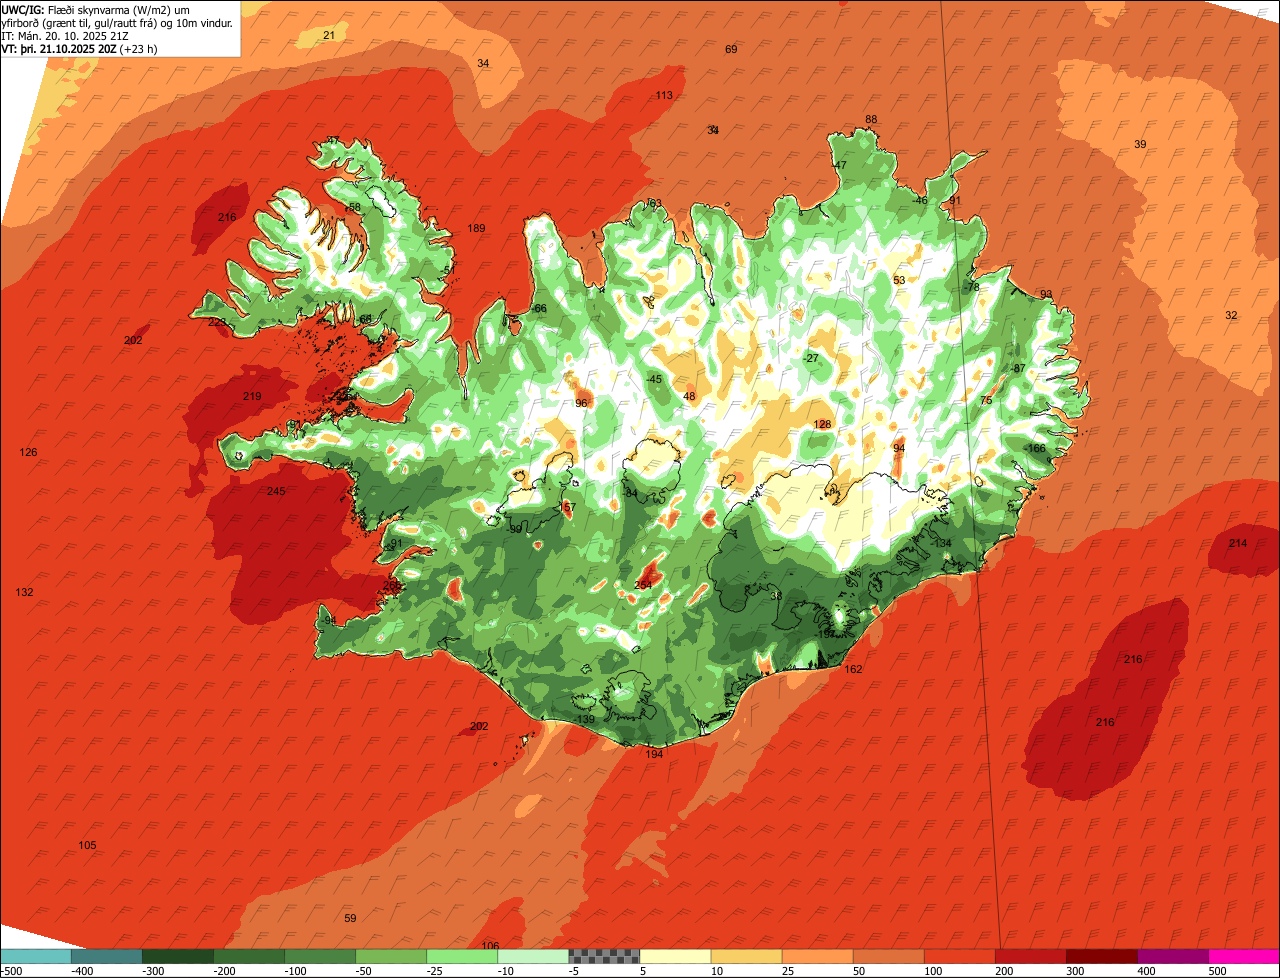Screen dimensions: 1280x978
Task: Click the purple legend swatch between 400 and 500
Action: pyautogui.click(x=1173, y=956)
